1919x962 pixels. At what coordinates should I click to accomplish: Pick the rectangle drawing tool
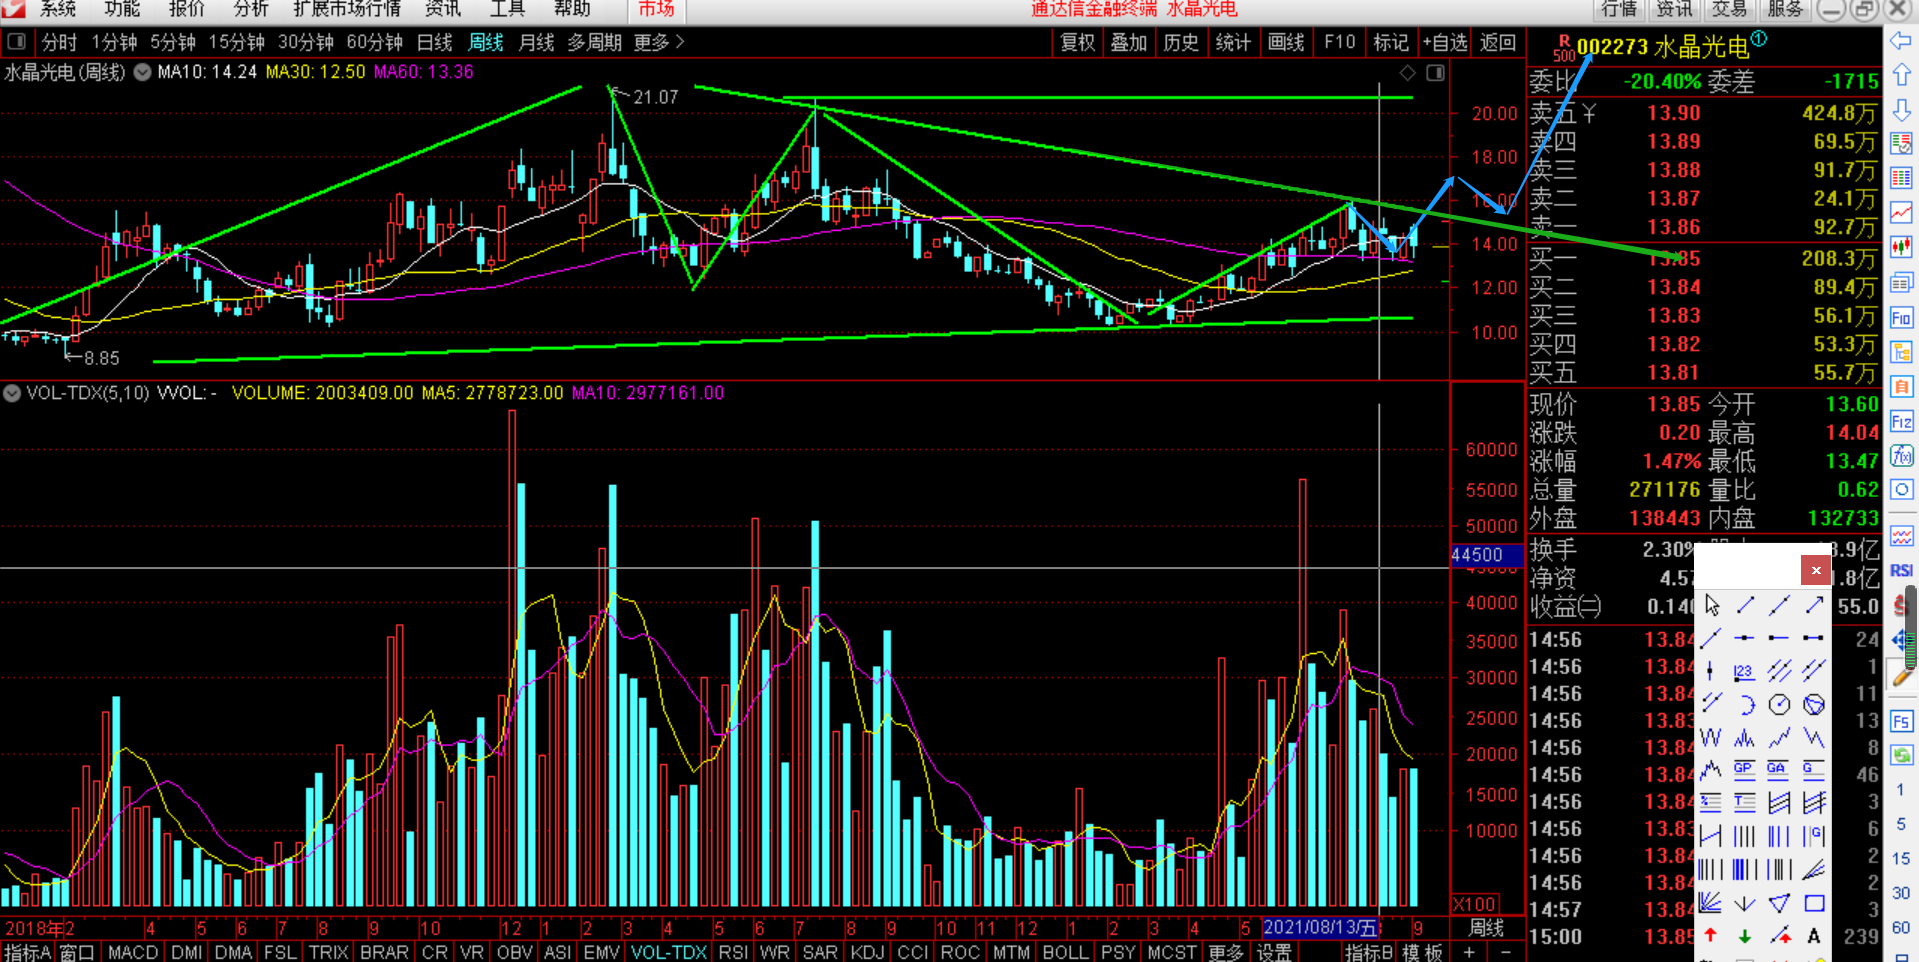point(1813,903)
